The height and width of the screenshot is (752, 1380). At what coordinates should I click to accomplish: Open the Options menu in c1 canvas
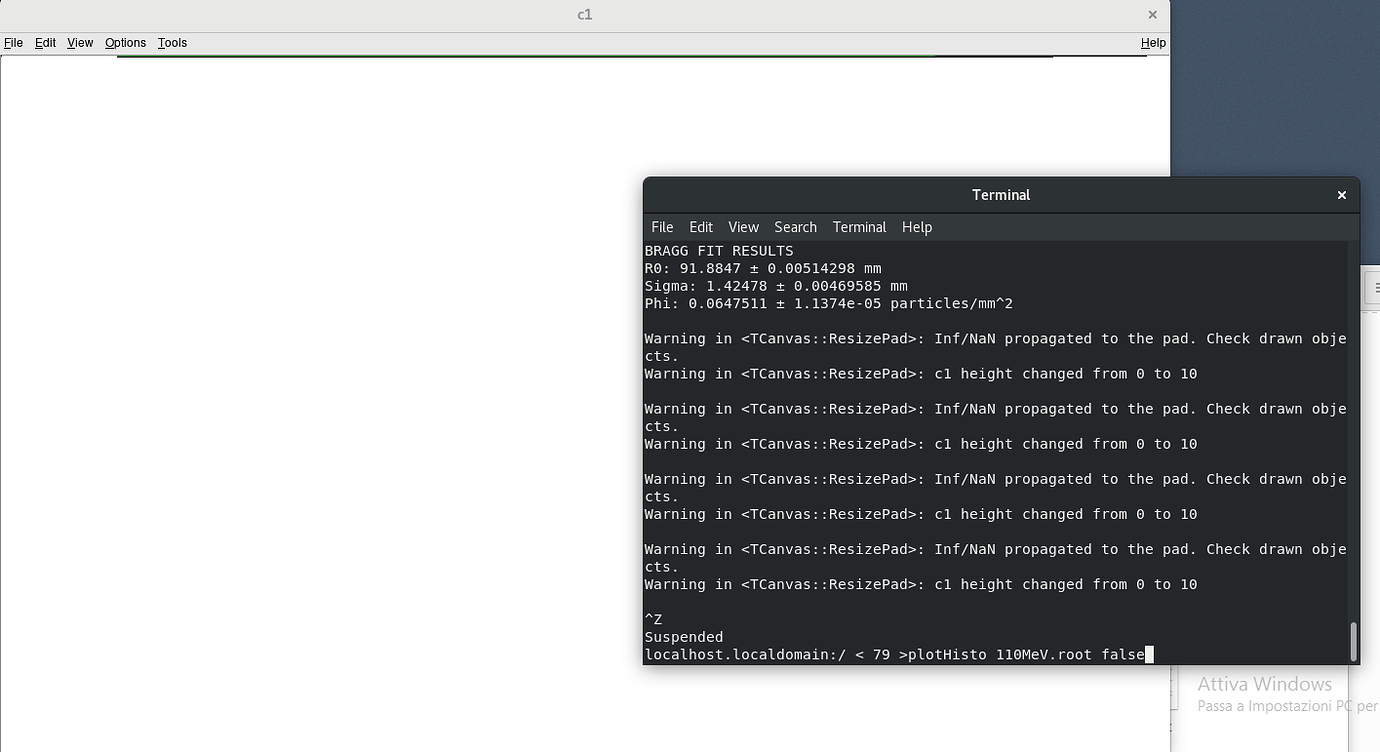point(125,43)
